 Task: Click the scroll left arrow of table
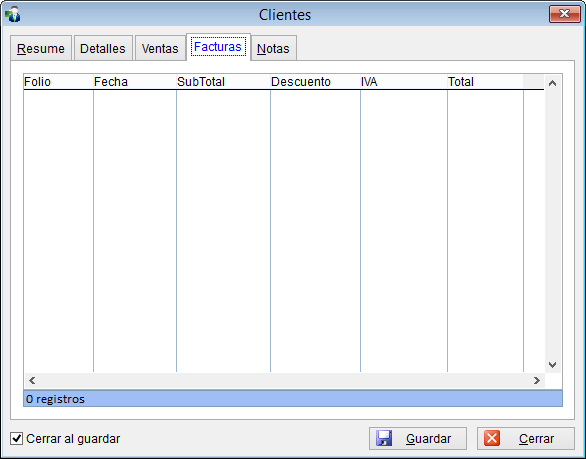32,381
